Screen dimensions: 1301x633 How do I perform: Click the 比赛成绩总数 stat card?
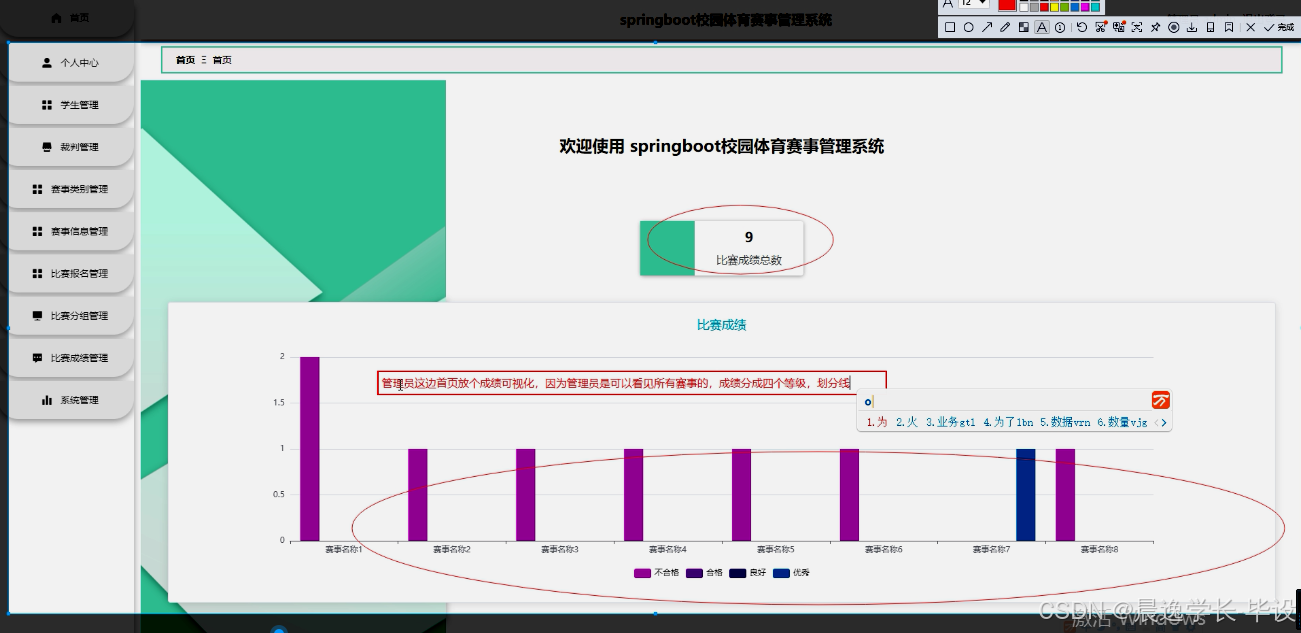721,248
